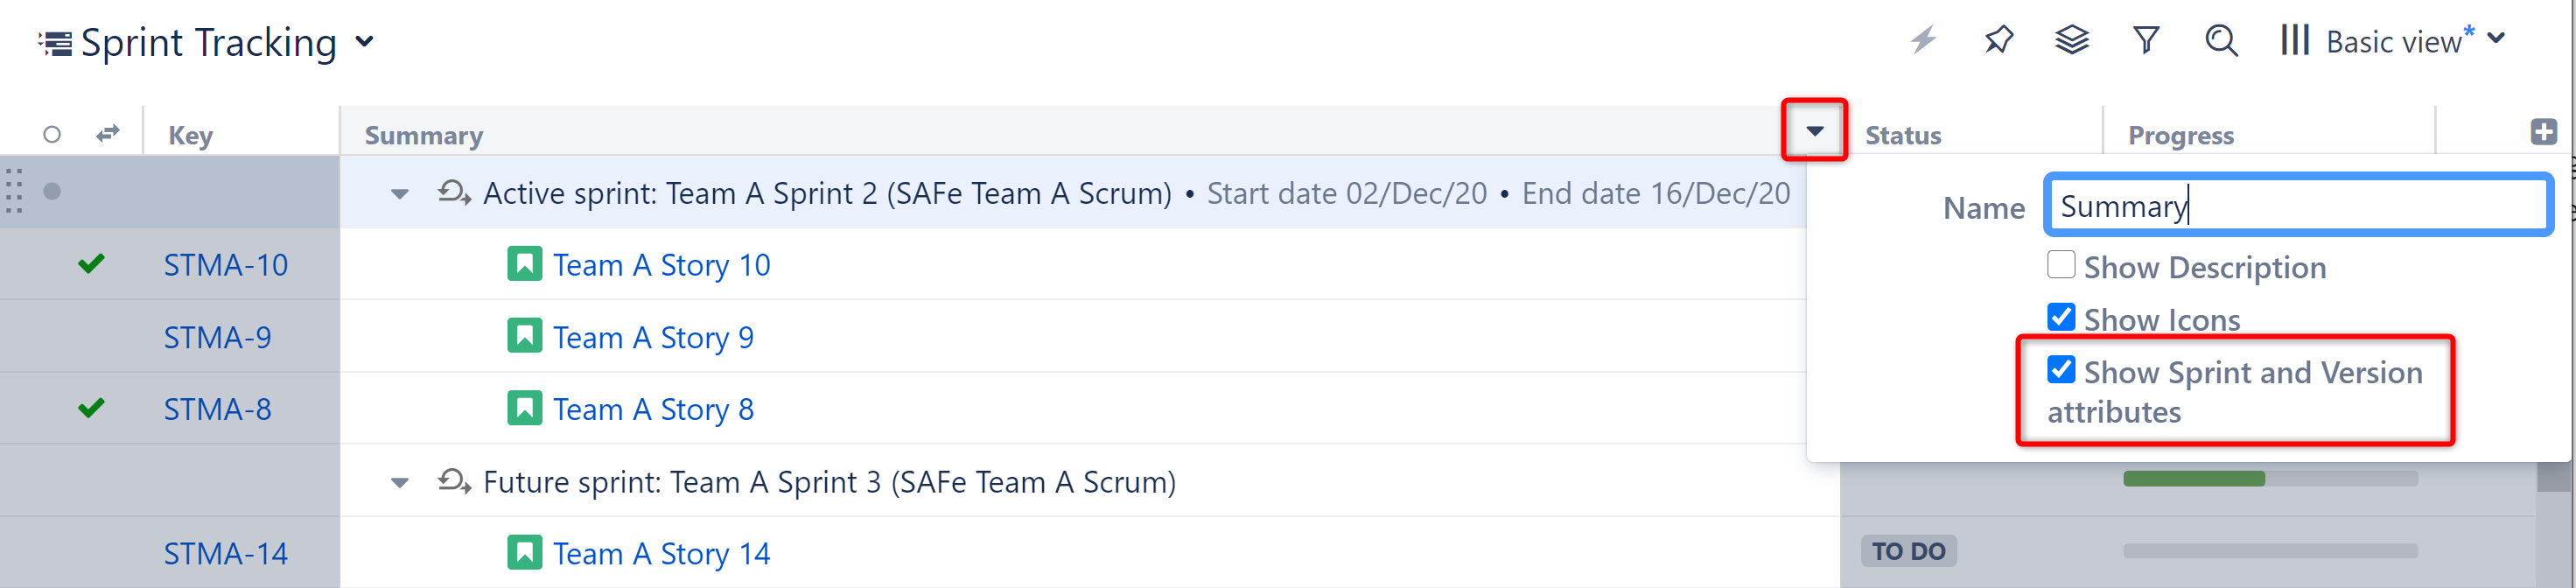Screen dimensions: 2576x588
Task: Collapse the Active sprint Team A Sprint 2 group
Action: (x=400, y=194)
